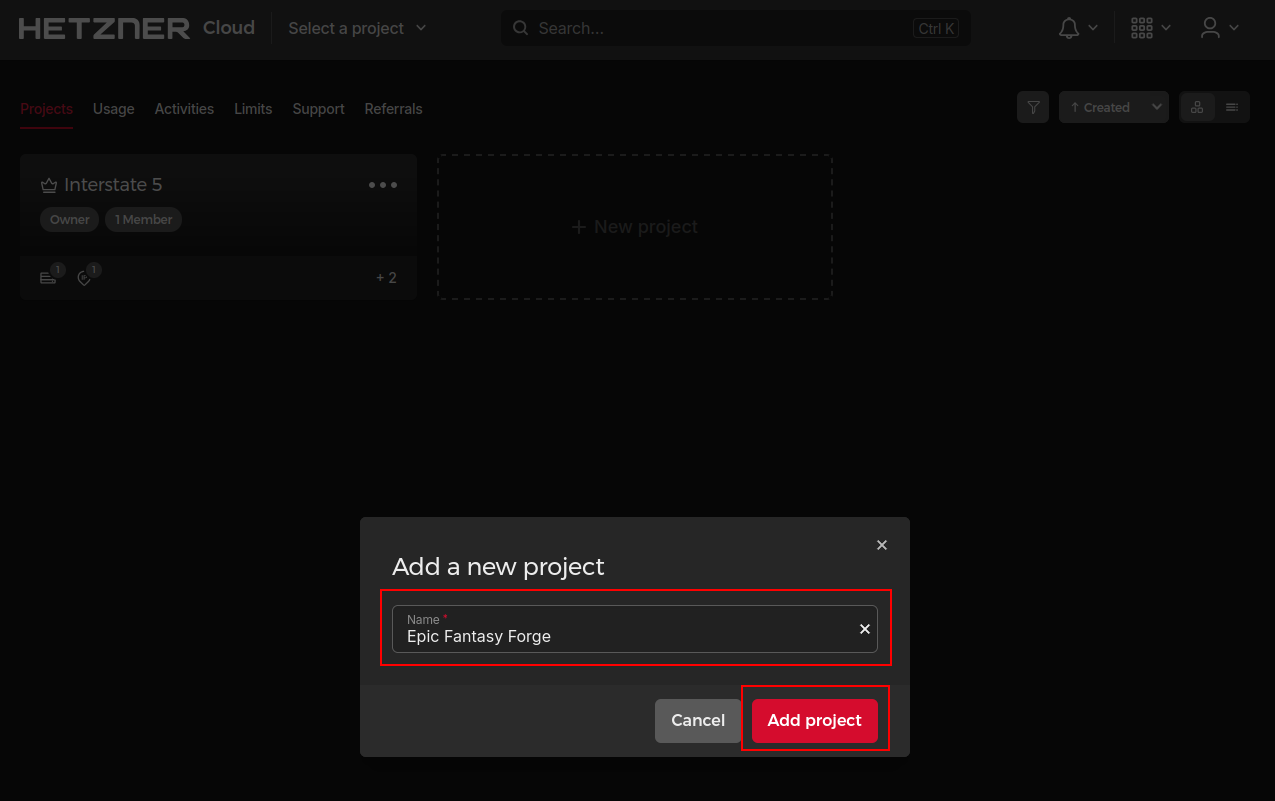Screen dimensions: 1275x801
Task: Clear the Name field with the X icon
Action: point(865,629)
